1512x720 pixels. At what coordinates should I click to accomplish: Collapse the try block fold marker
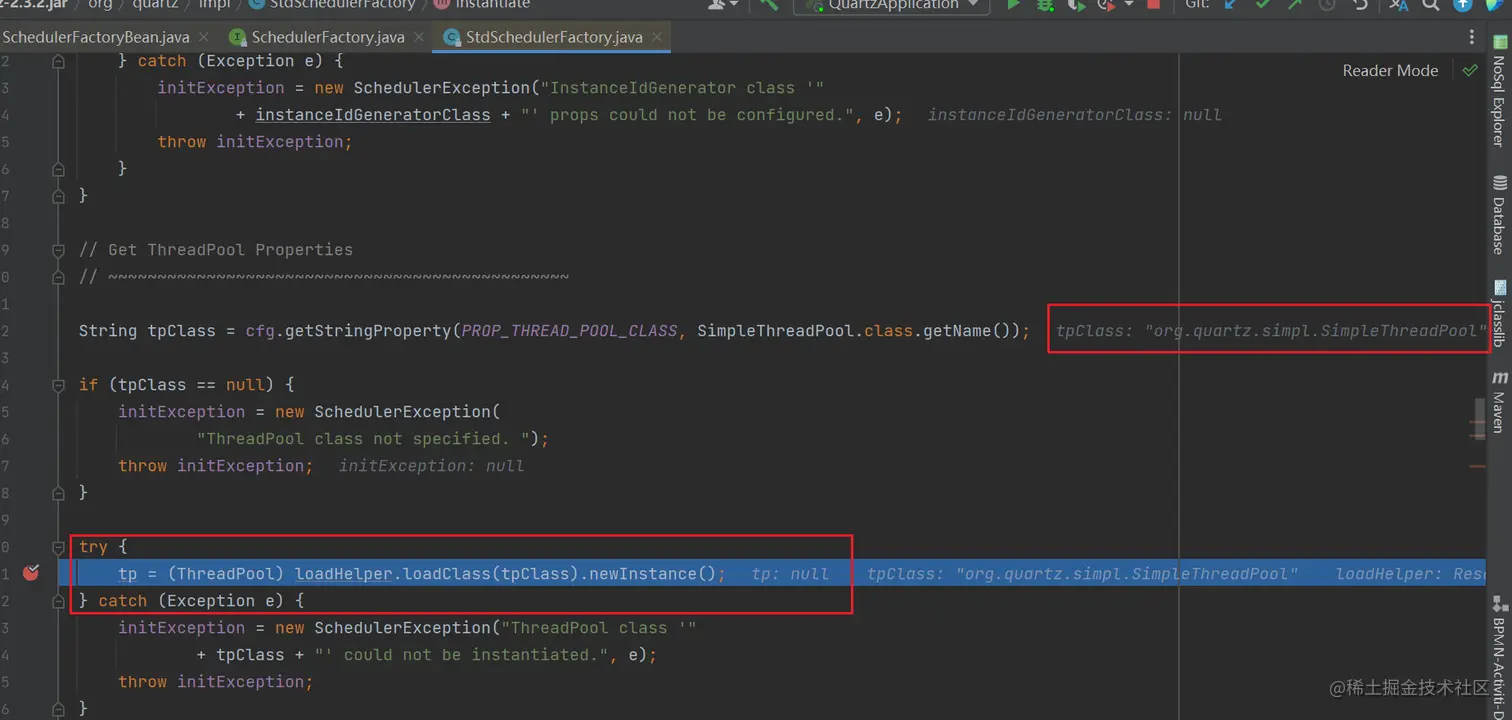(58, 547)
